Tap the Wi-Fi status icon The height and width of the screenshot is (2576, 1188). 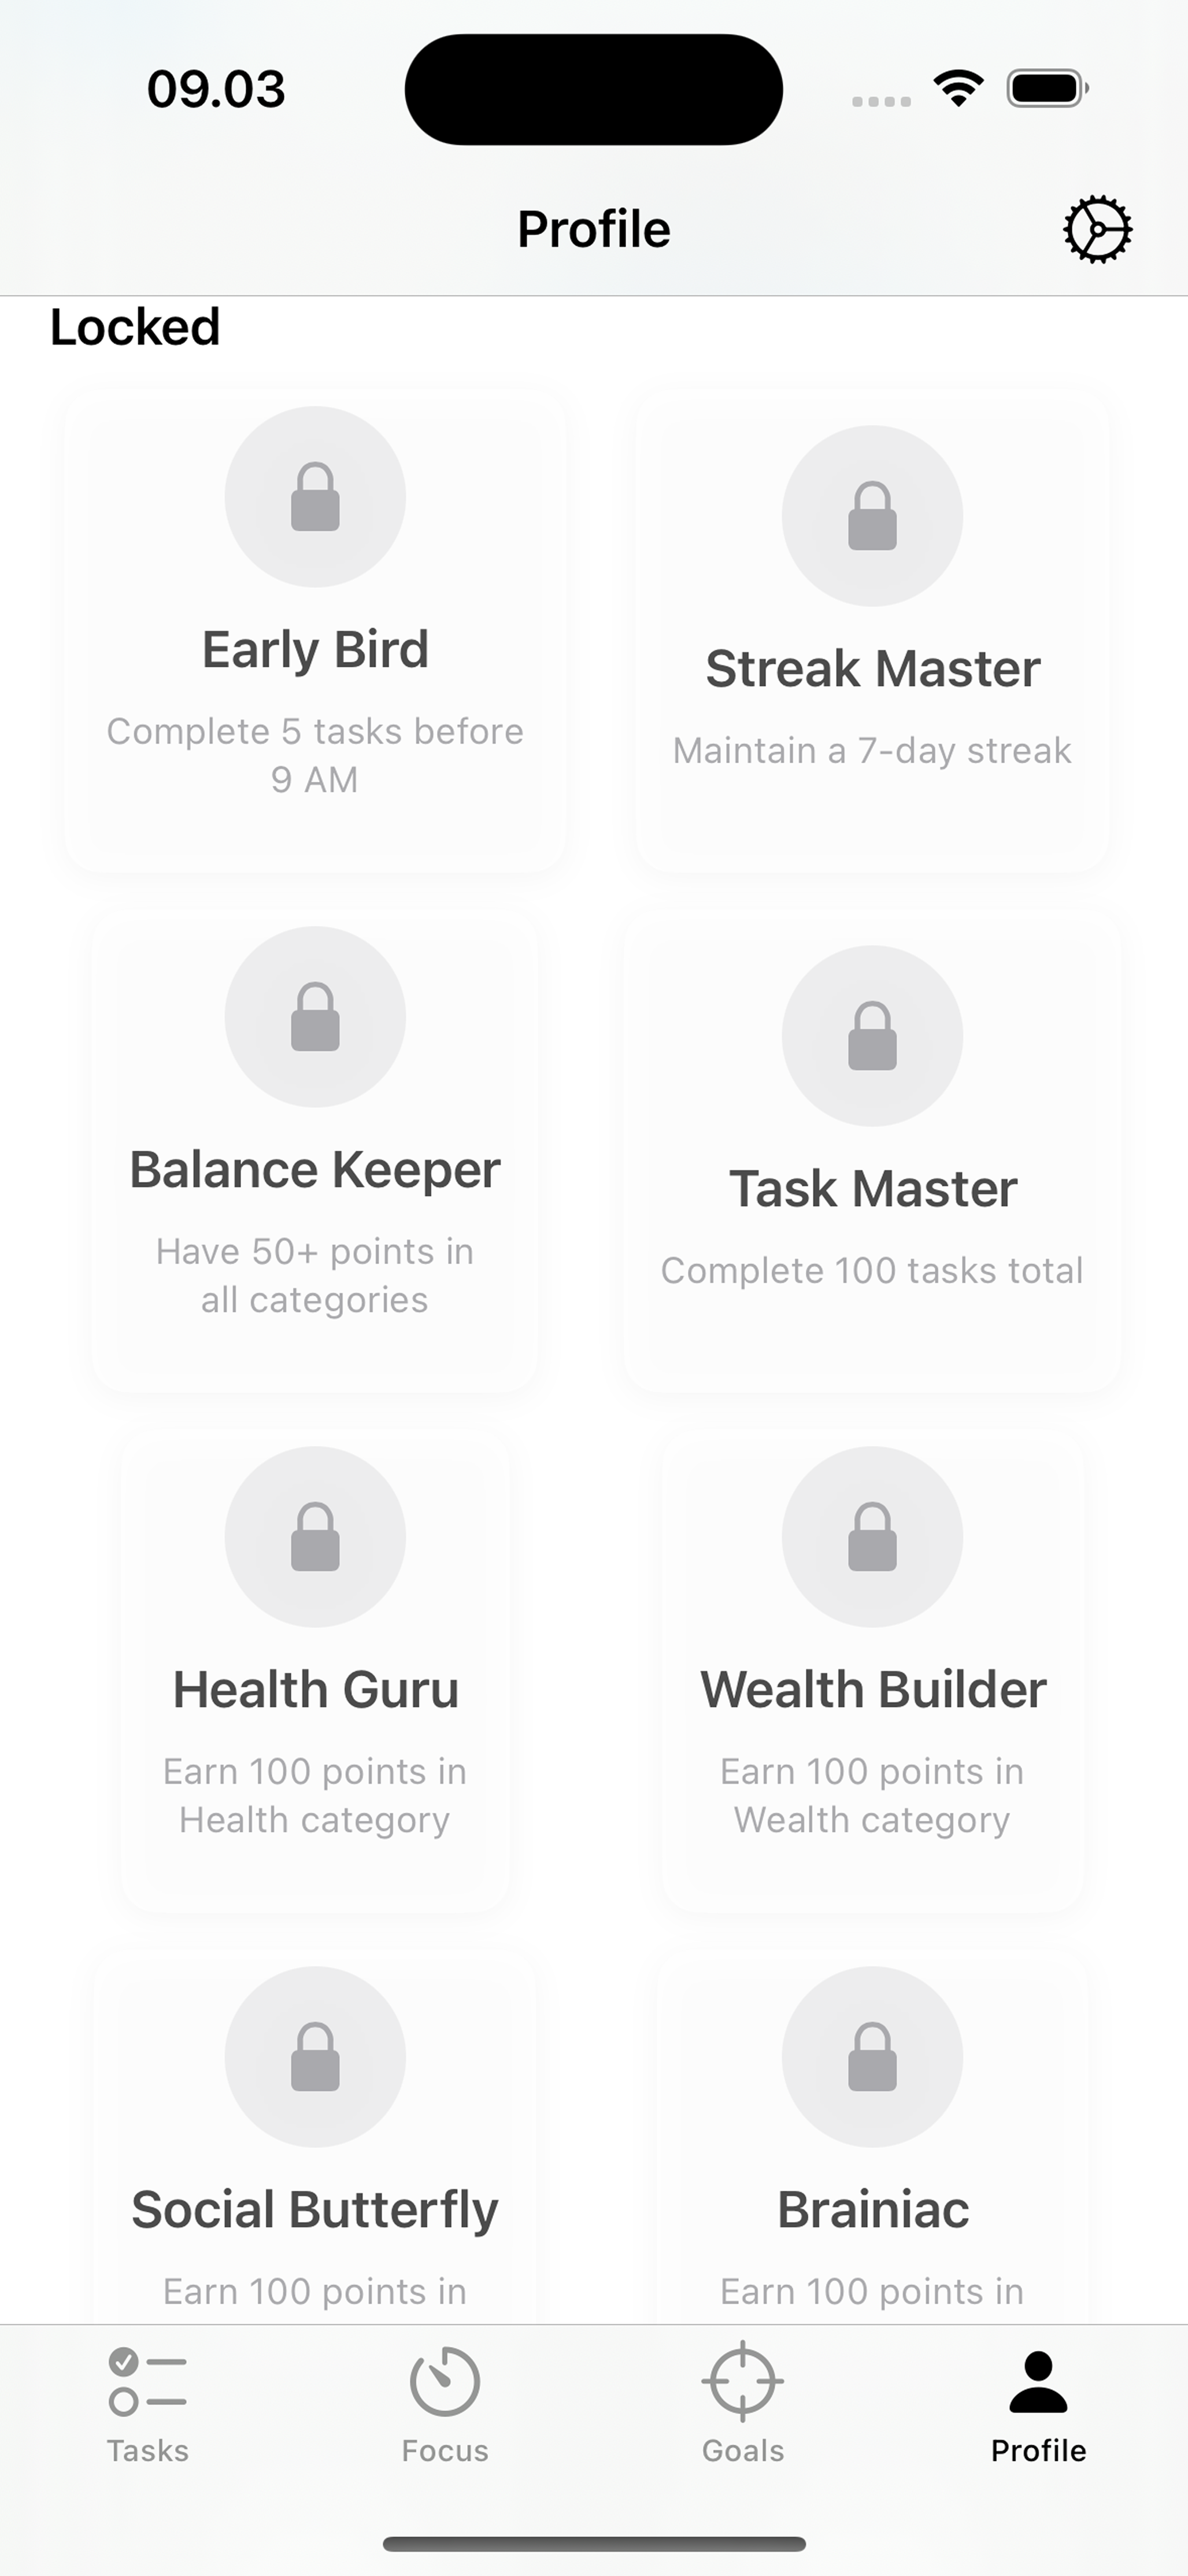[958, 89]
